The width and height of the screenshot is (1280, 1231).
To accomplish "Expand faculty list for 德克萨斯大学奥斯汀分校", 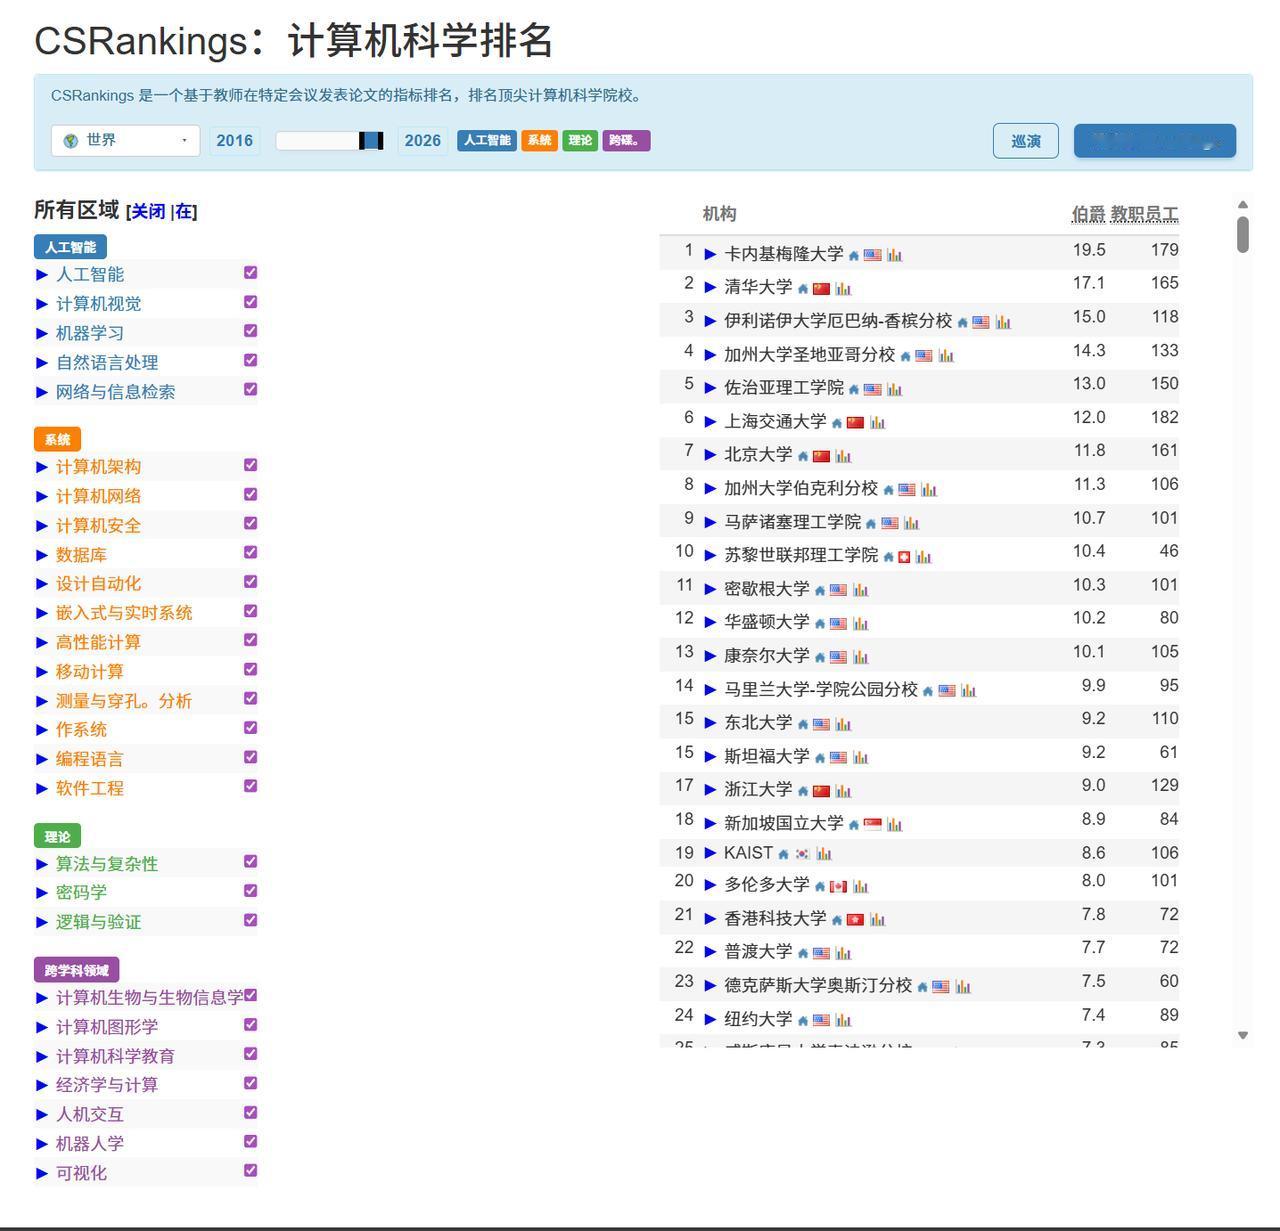I will tap(710, 986).
